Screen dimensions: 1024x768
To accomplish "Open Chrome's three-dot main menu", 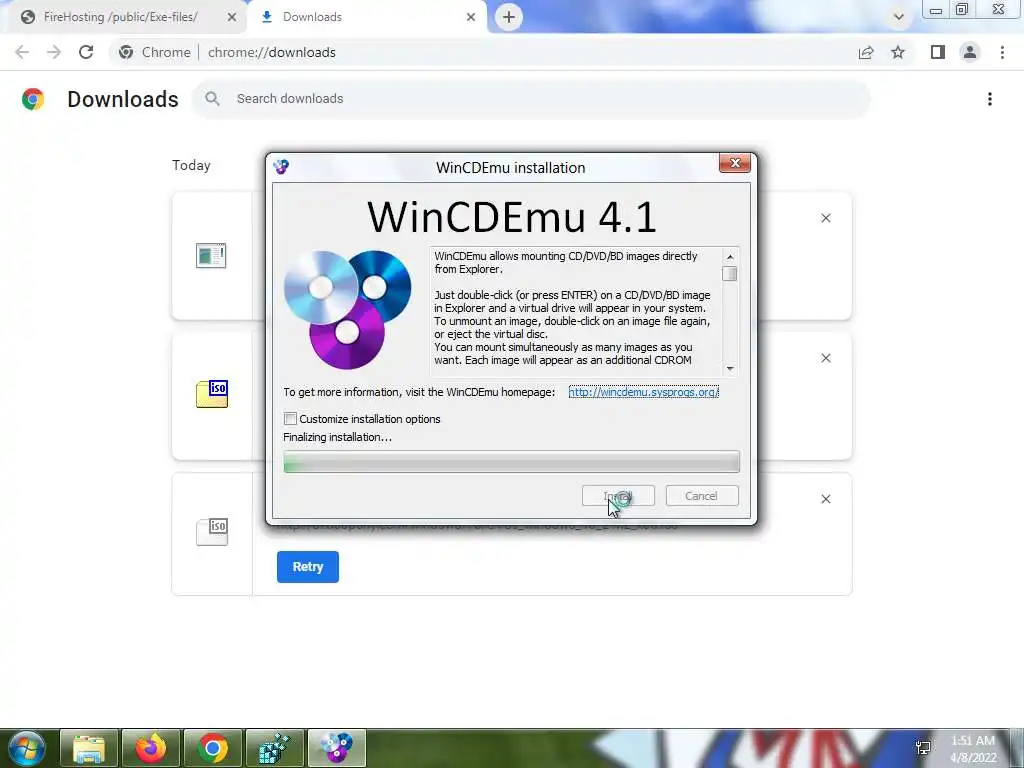I will (1002, 52).
